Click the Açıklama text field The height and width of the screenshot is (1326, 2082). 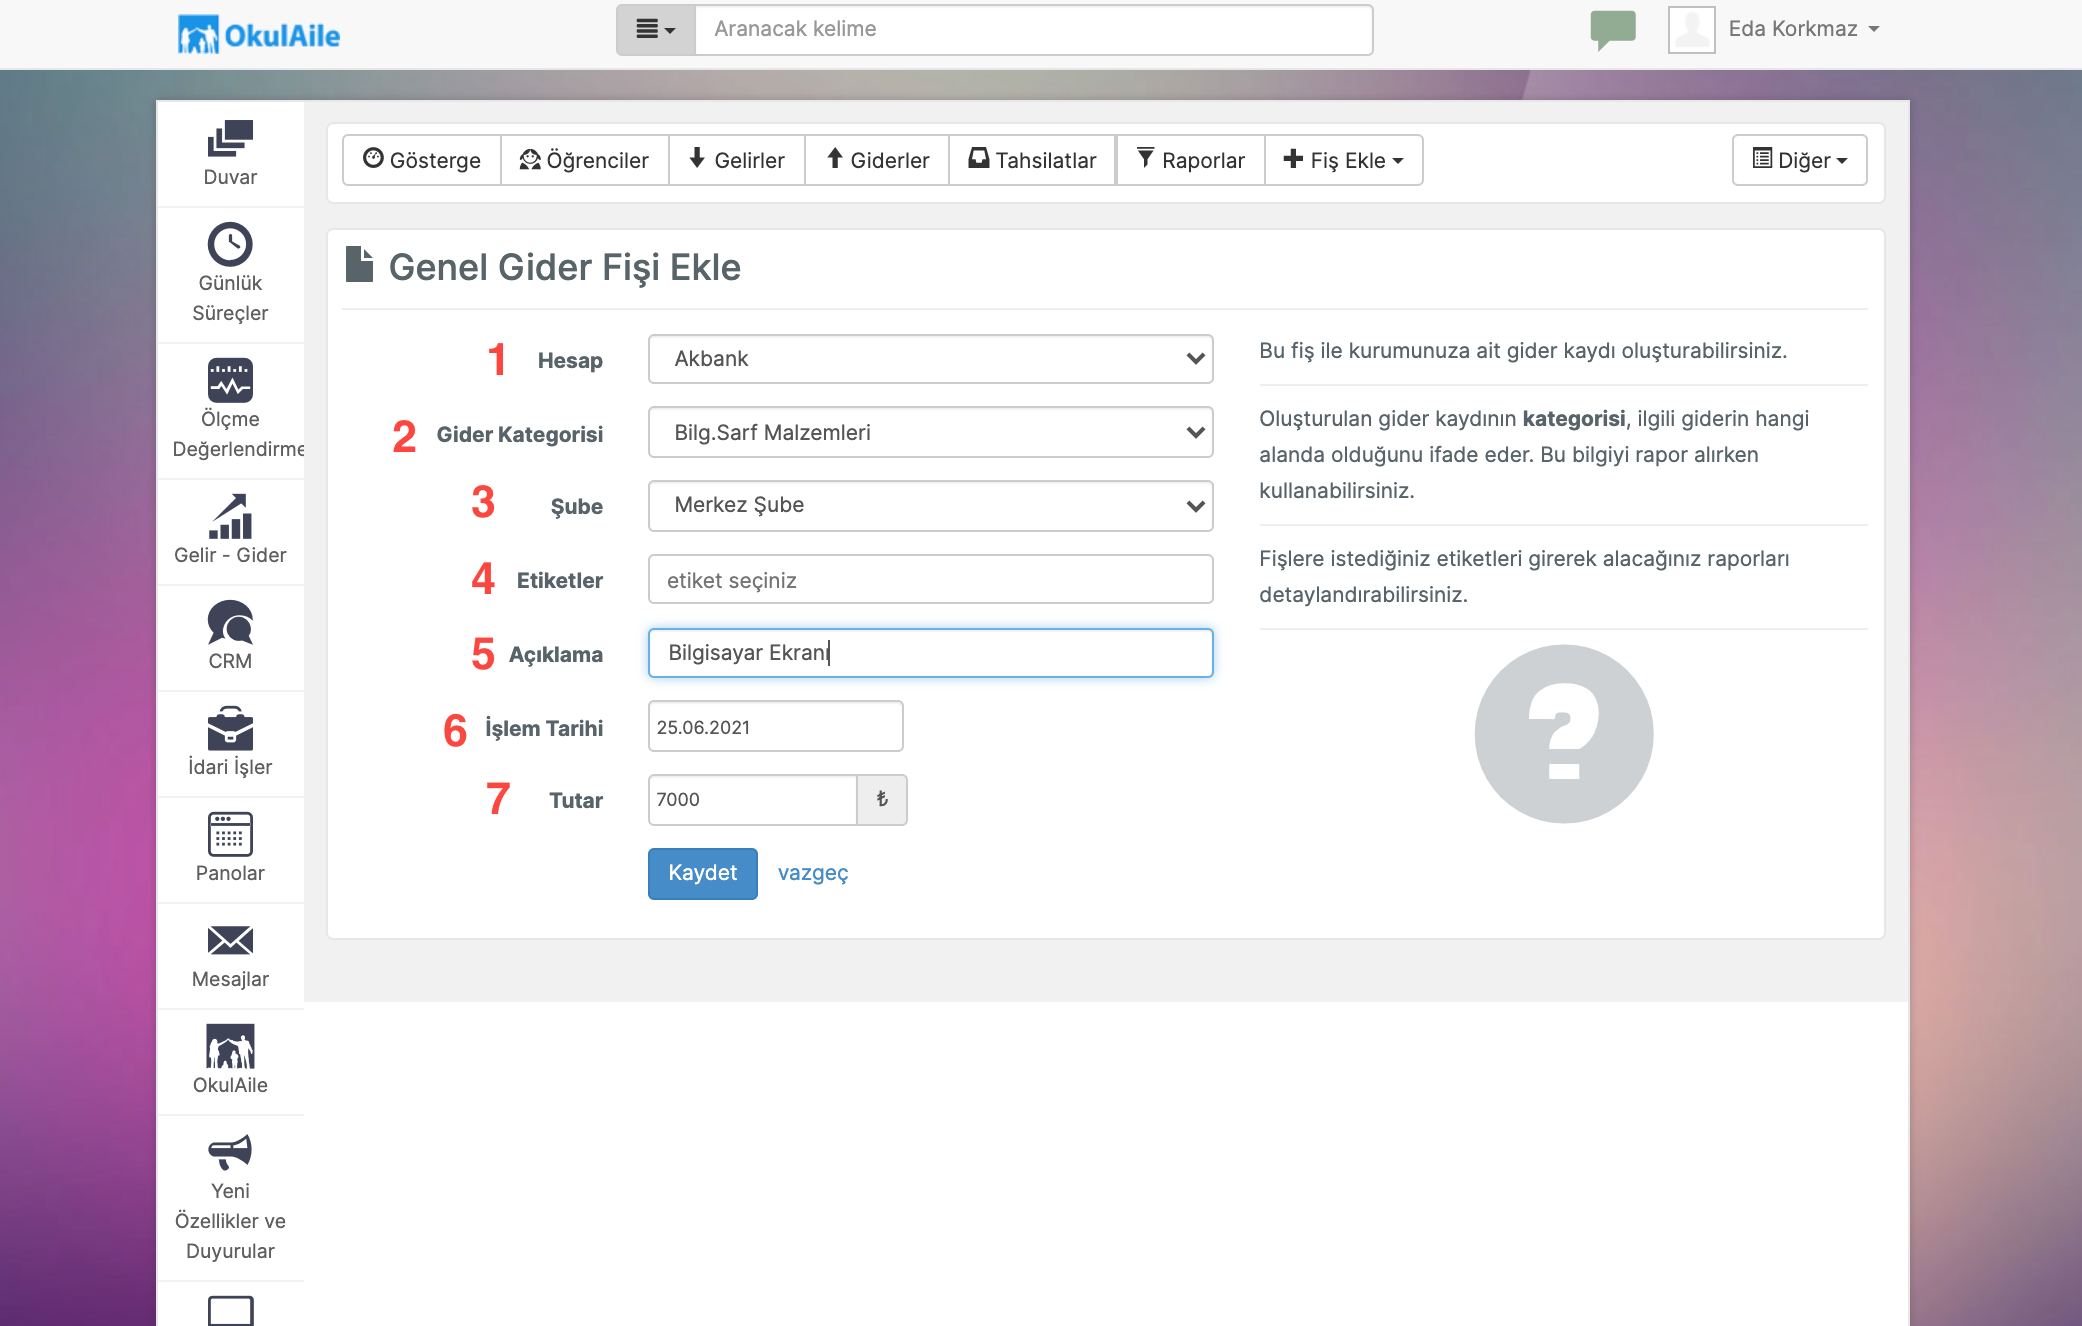coord(930,653)
